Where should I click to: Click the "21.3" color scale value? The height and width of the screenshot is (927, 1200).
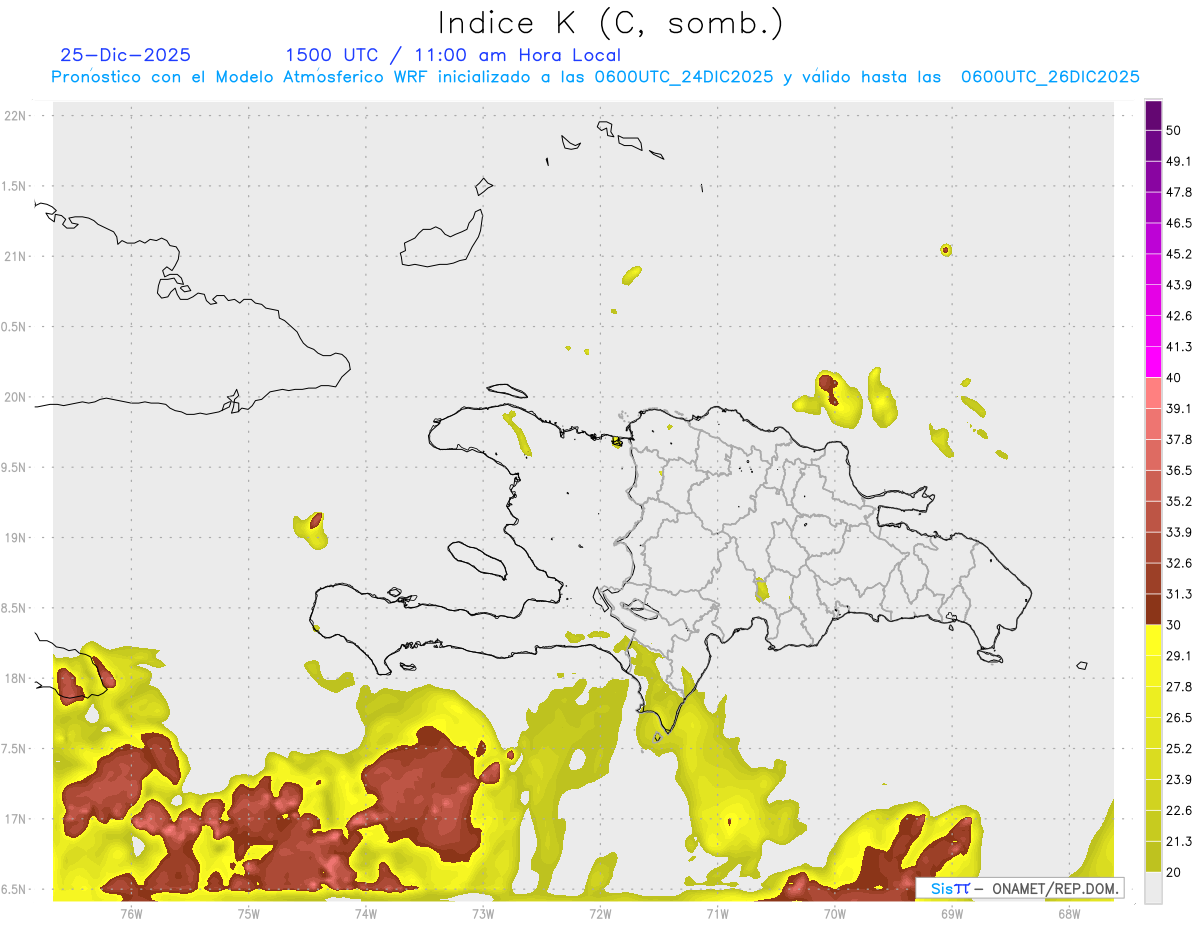[1180, 842]
